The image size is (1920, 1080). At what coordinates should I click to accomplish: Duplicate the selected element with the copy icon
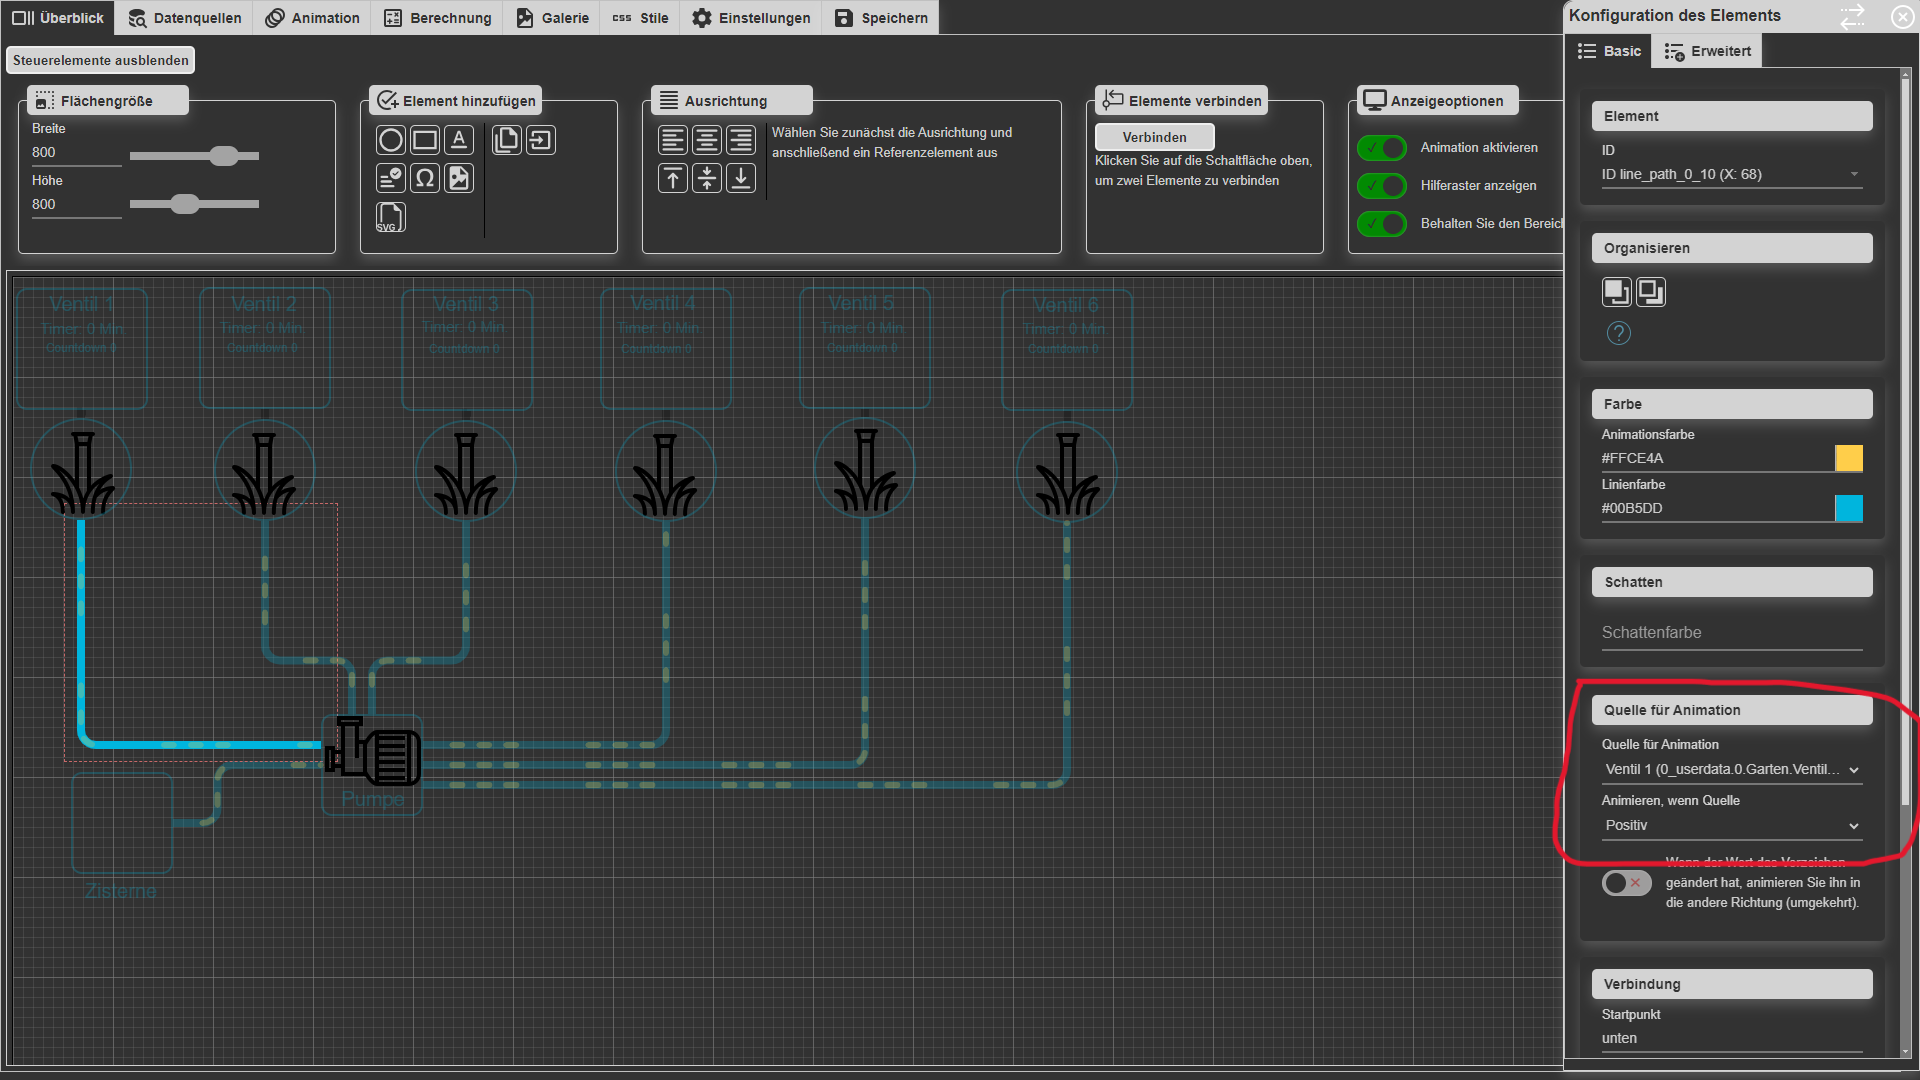point(507,140)
